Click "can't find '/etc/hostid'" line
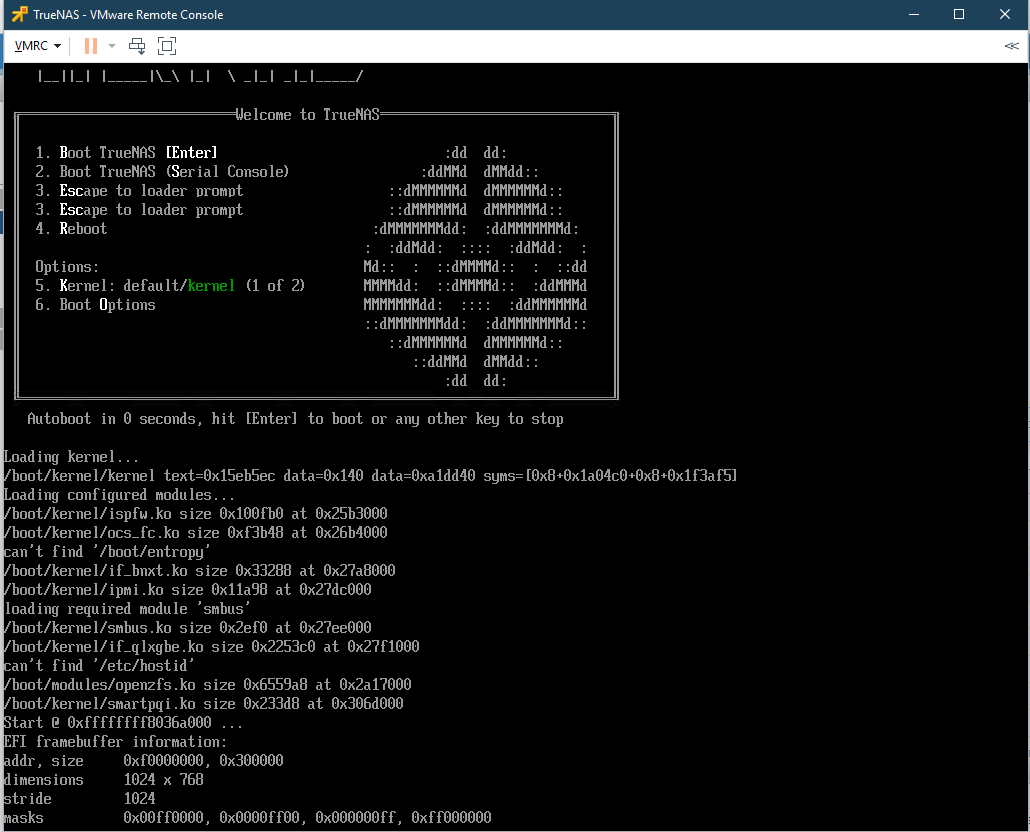This screenshot has height=832, width=1030. click(x=99, y=667)
